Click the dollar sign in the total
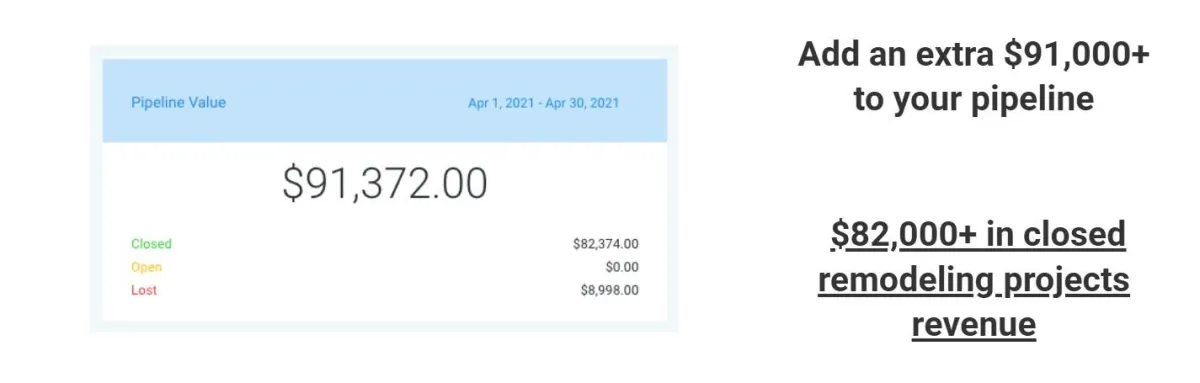This screenshot has height=383, width=1200. tap(292, 184)
